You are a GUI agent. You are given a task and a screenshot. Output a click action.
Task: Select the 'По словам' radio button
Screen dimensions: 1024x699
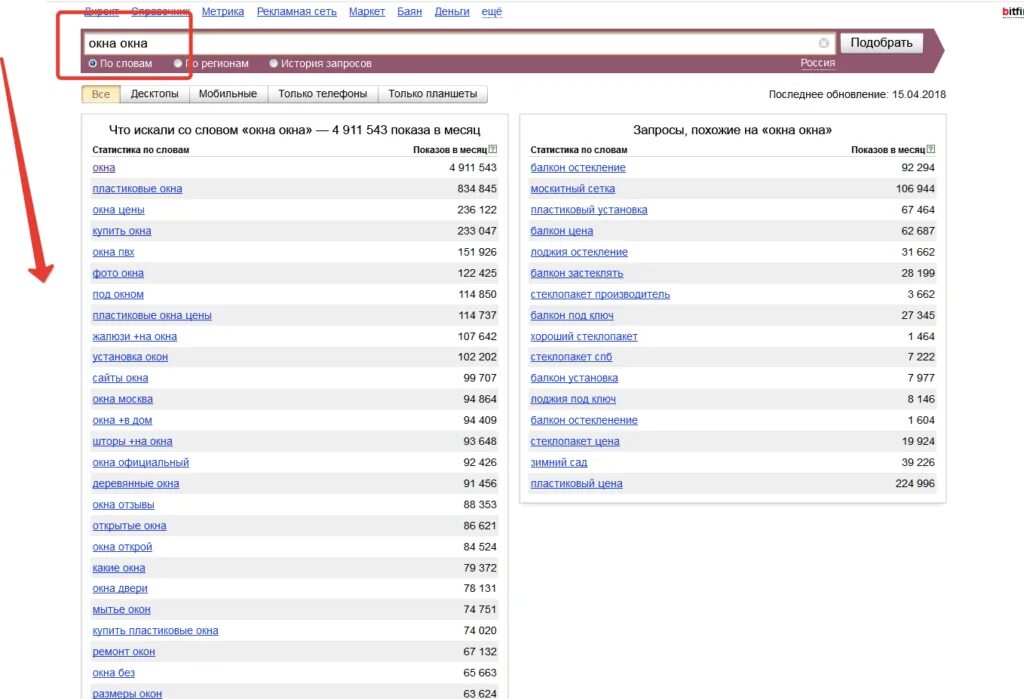93,63
